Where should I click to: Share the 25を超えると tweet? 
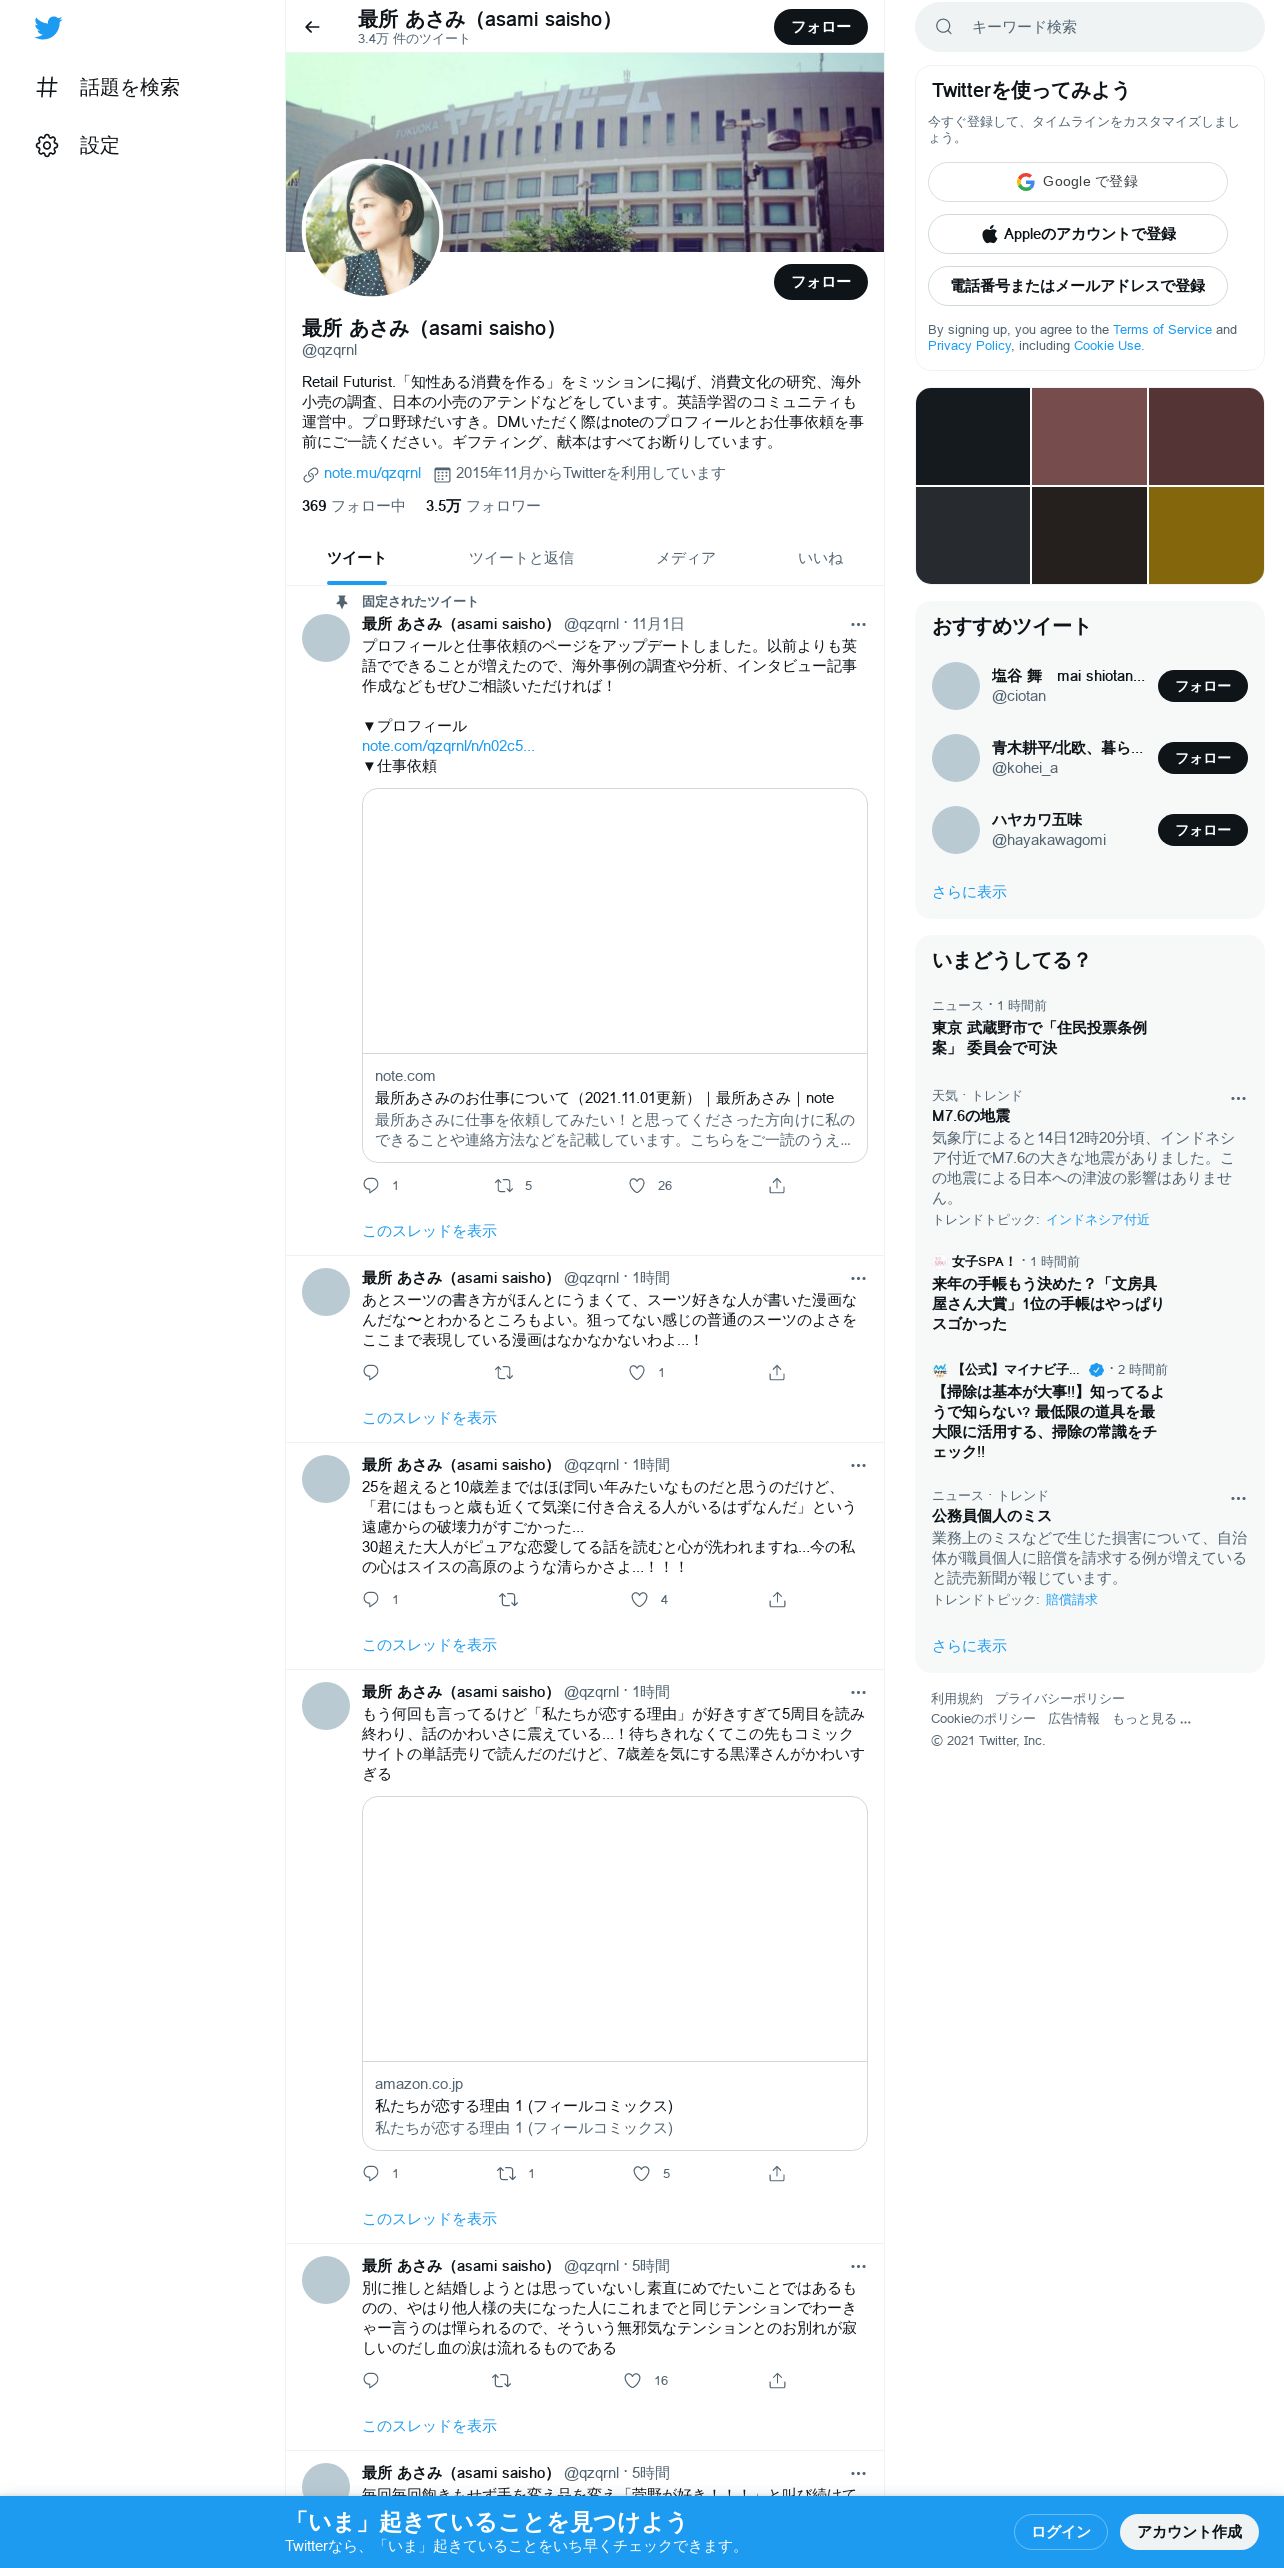pos(777,1599)
